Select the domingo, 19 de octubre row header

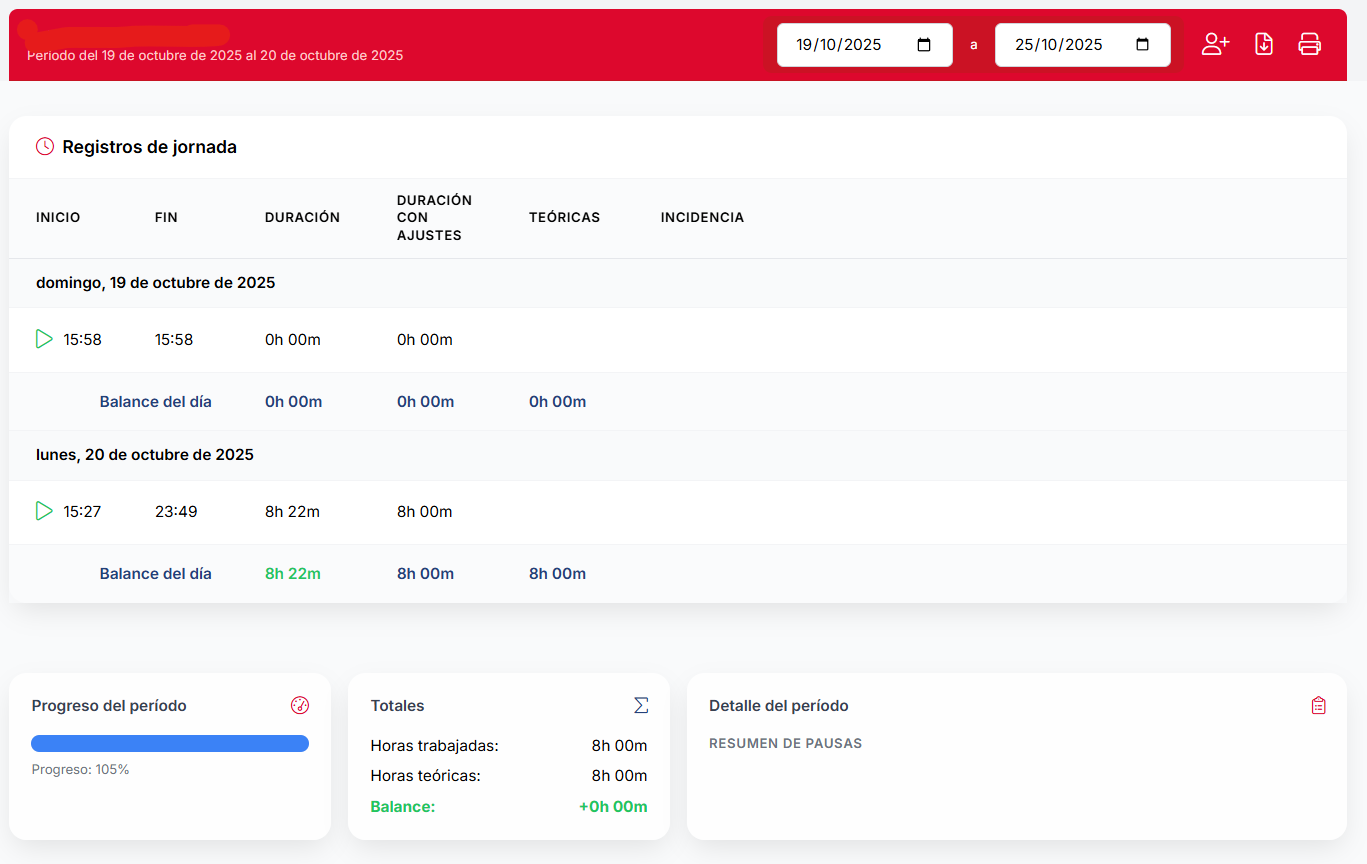pyautogui.click(x=156, y=283)
